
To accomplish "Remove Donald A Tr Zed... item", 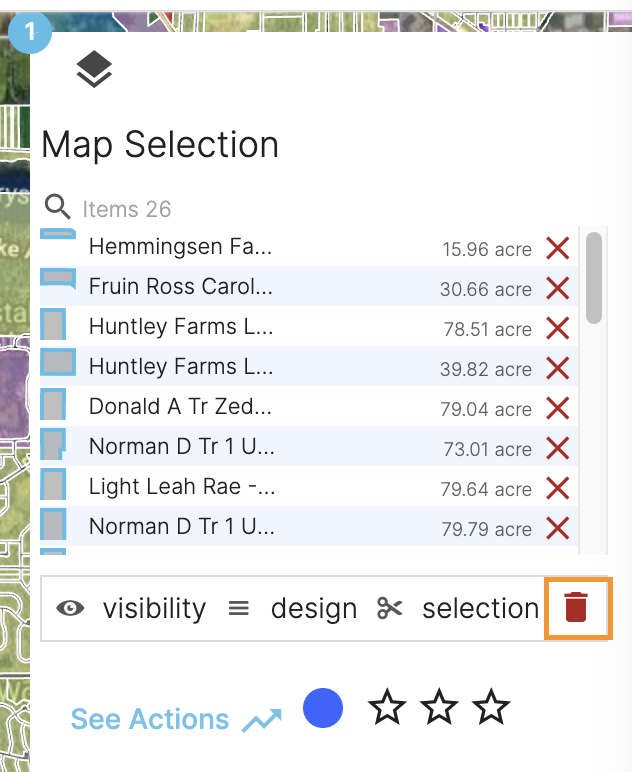I will [x=558, y=408].
